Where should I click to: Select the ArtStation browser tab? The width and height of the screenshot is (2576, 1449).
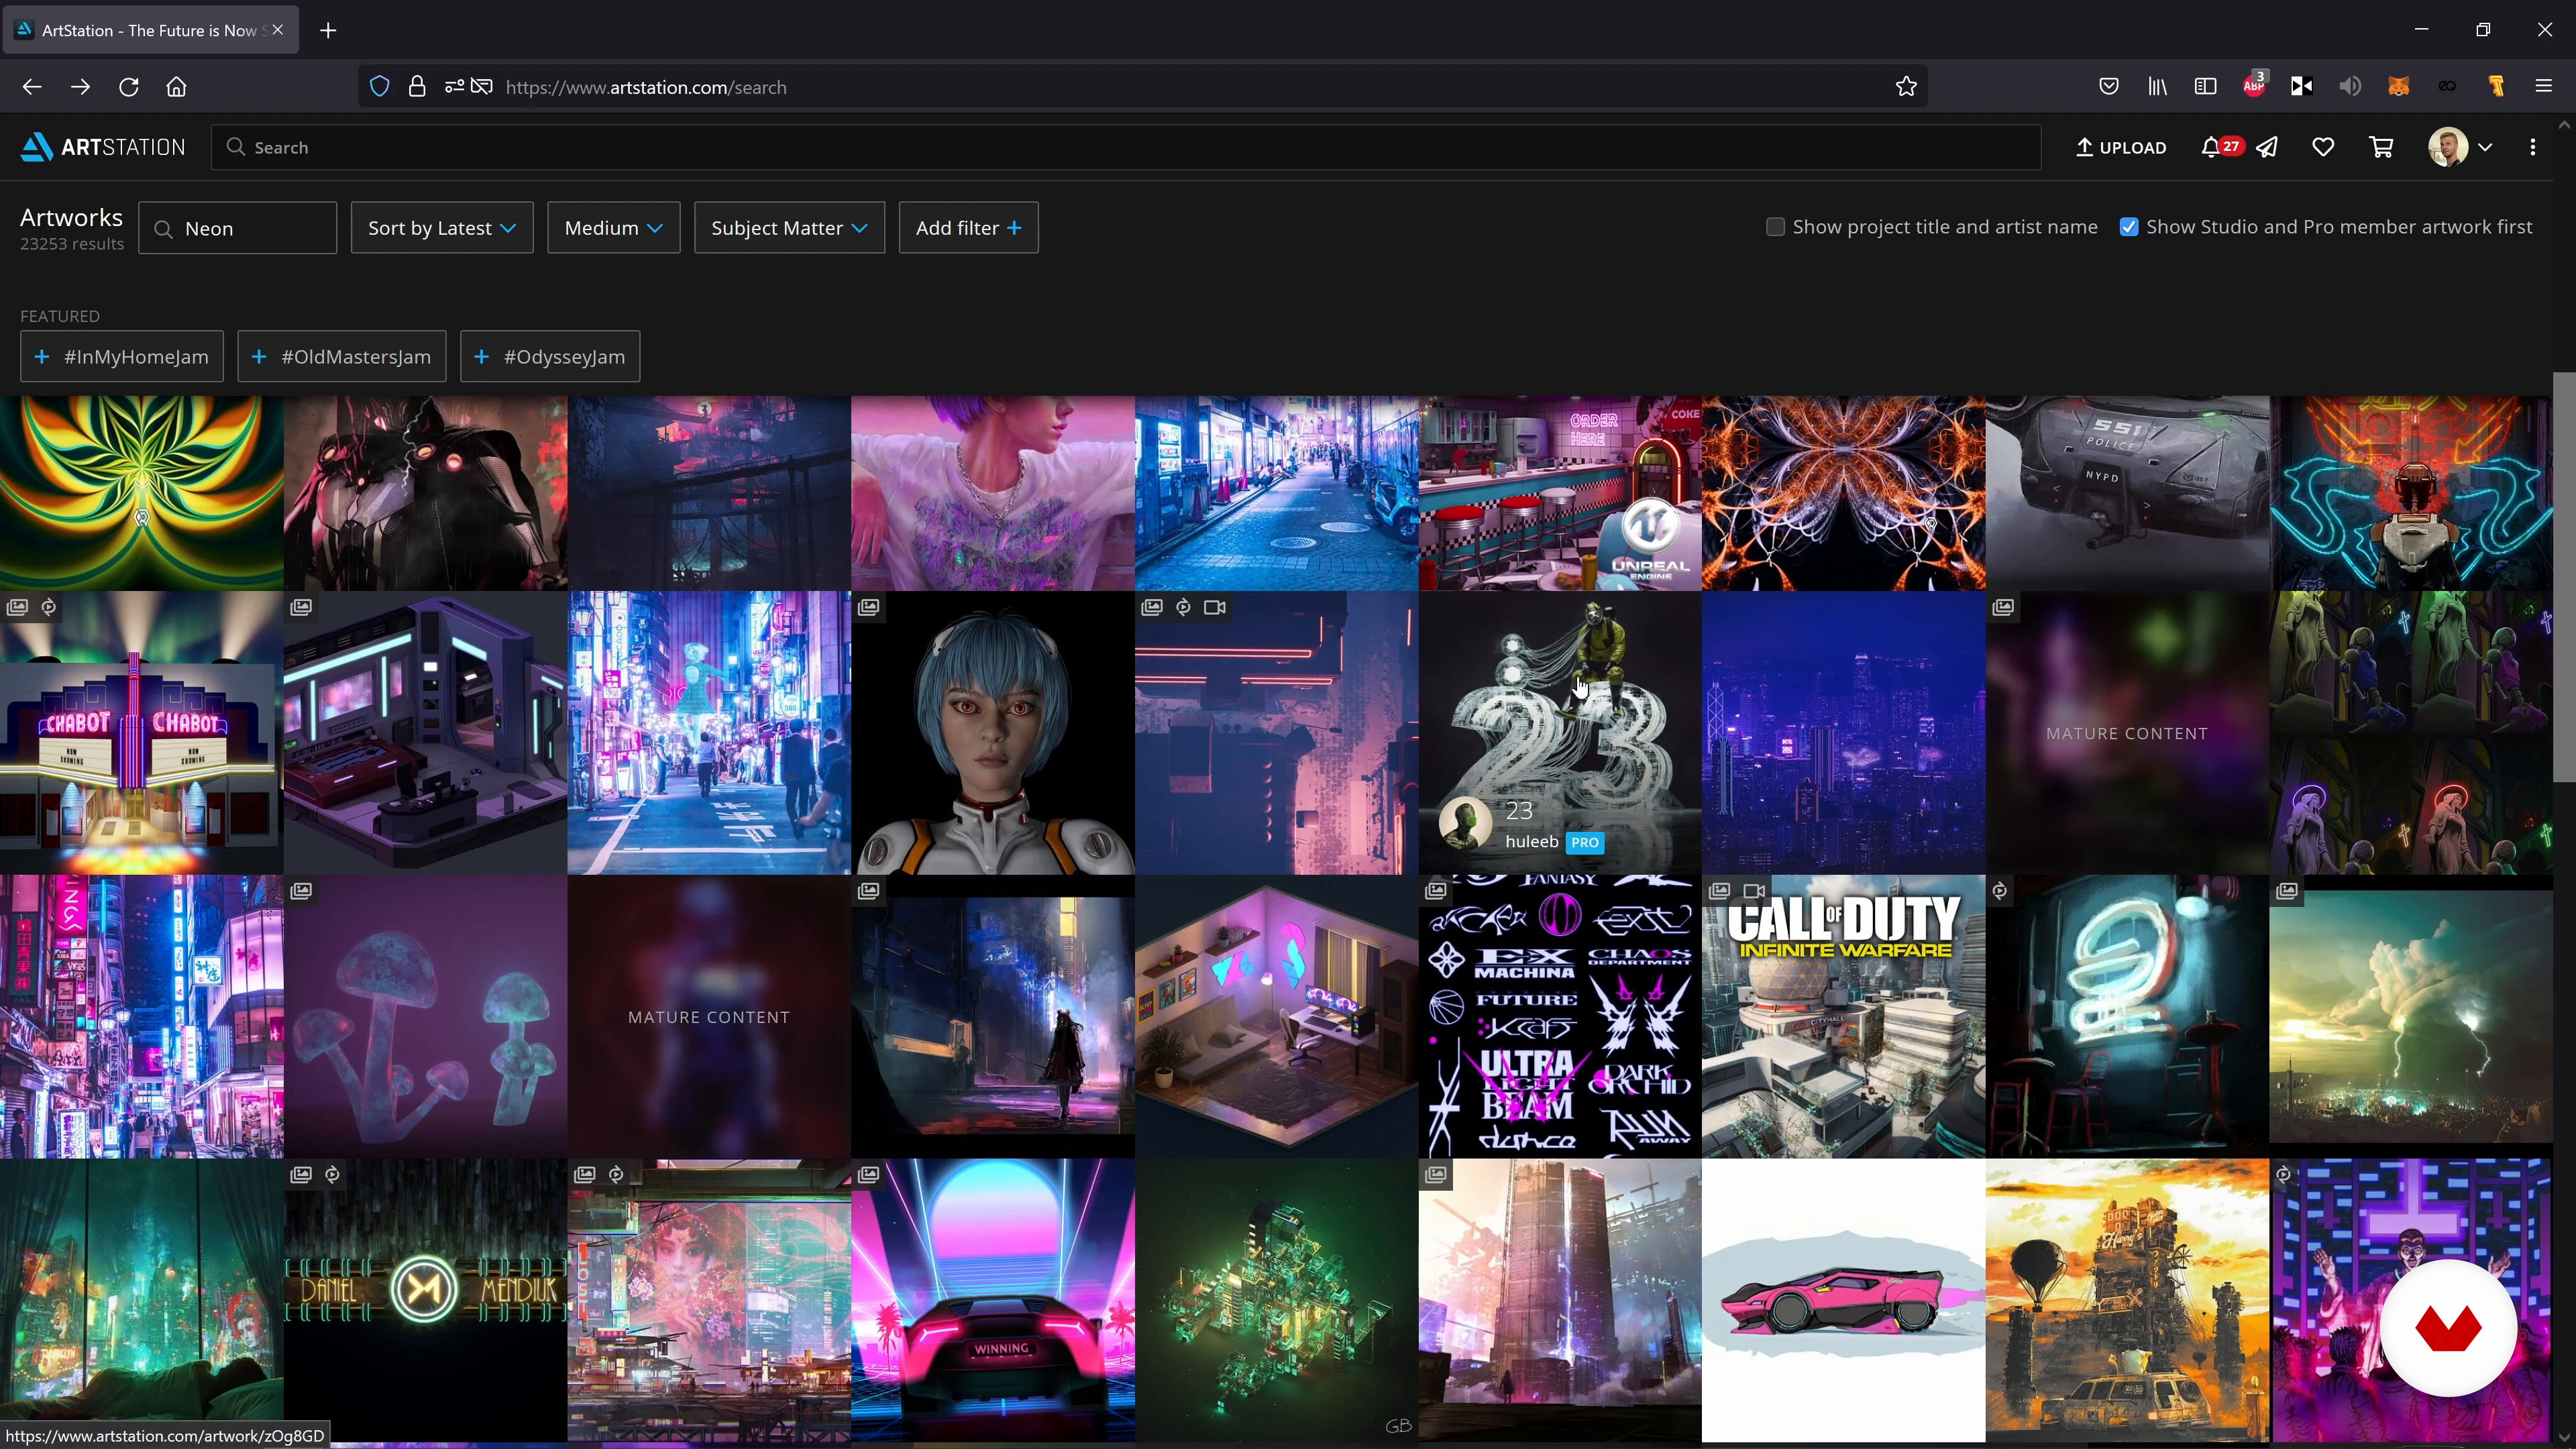point(150,30)
